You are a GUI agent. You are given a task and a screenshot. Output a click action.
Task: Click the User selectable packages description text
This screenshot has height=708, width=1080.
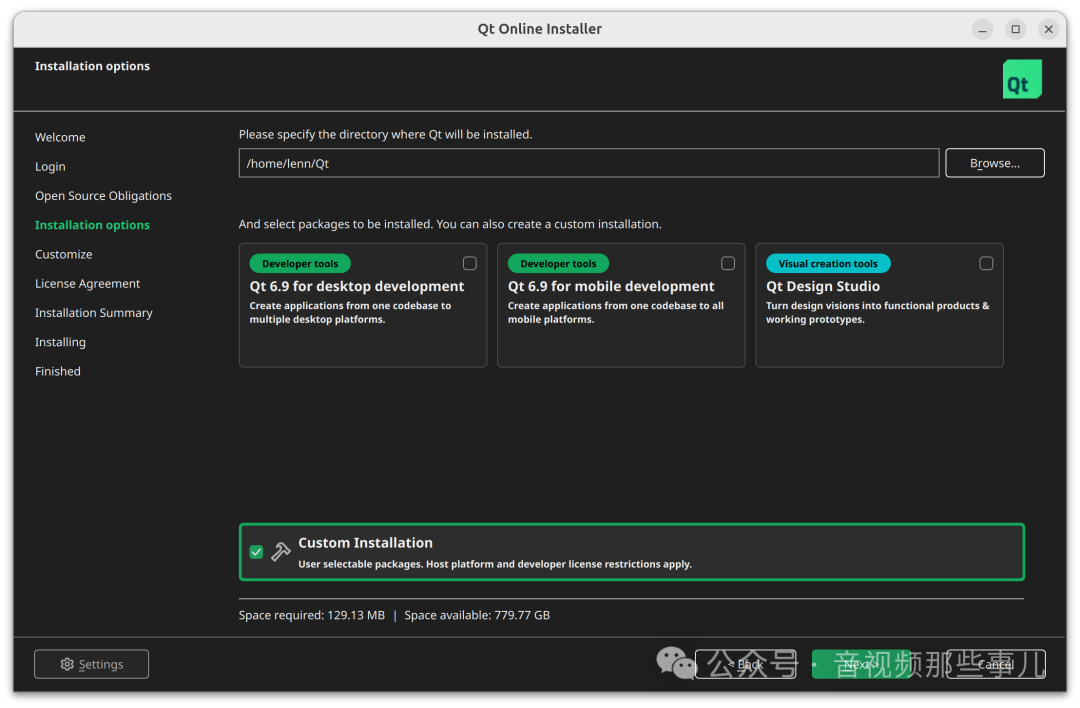point(495,564)
